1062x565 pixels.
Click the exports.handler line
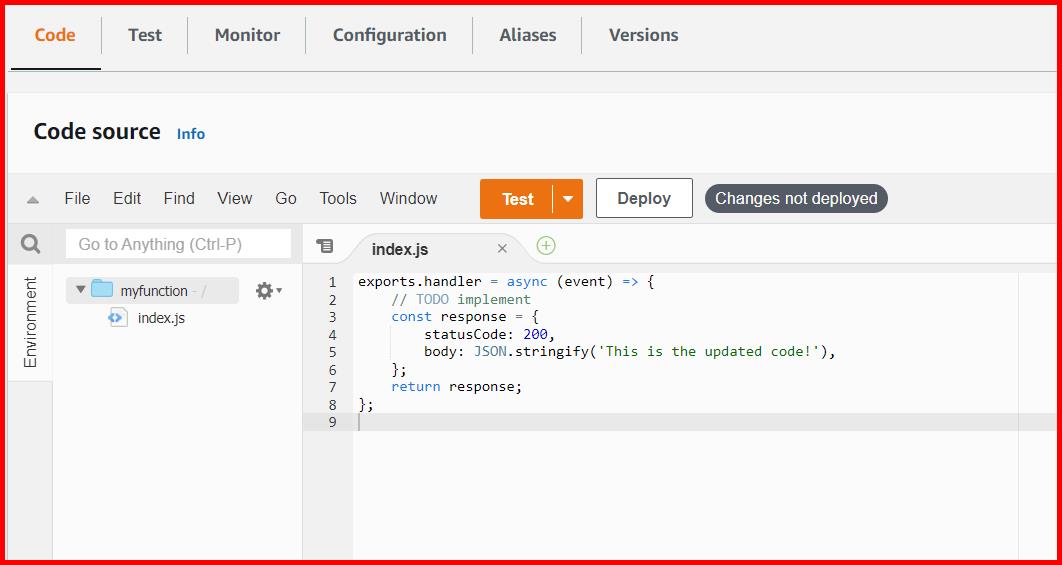coord(506,282)
